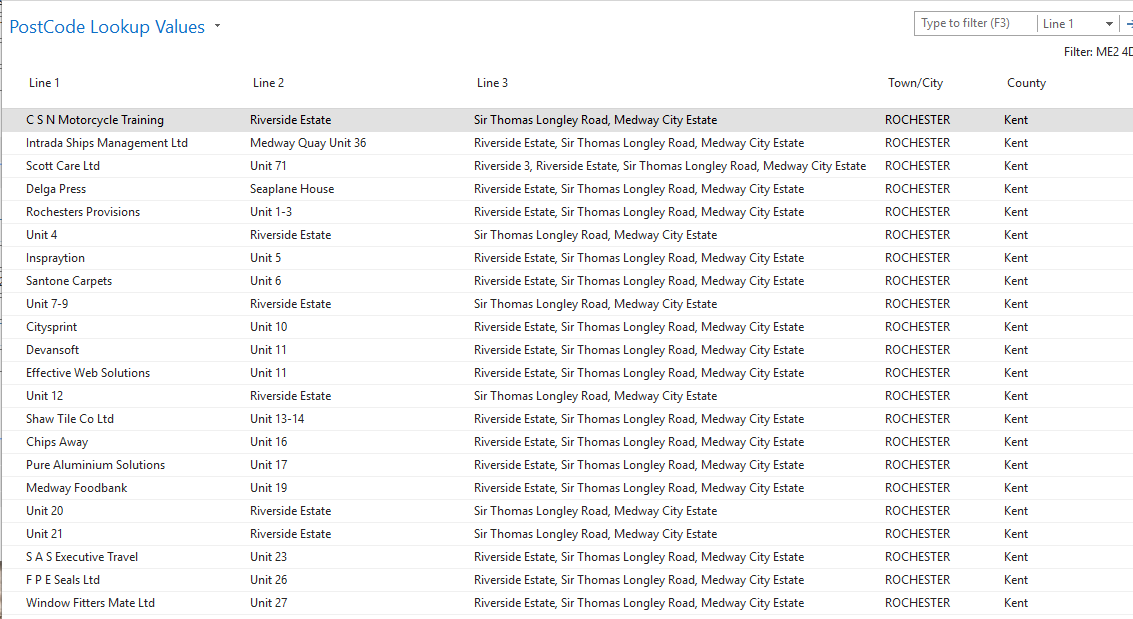The image size is (1133, 619).
Task: Sort by the County column header
Action: click(1026, 83)
